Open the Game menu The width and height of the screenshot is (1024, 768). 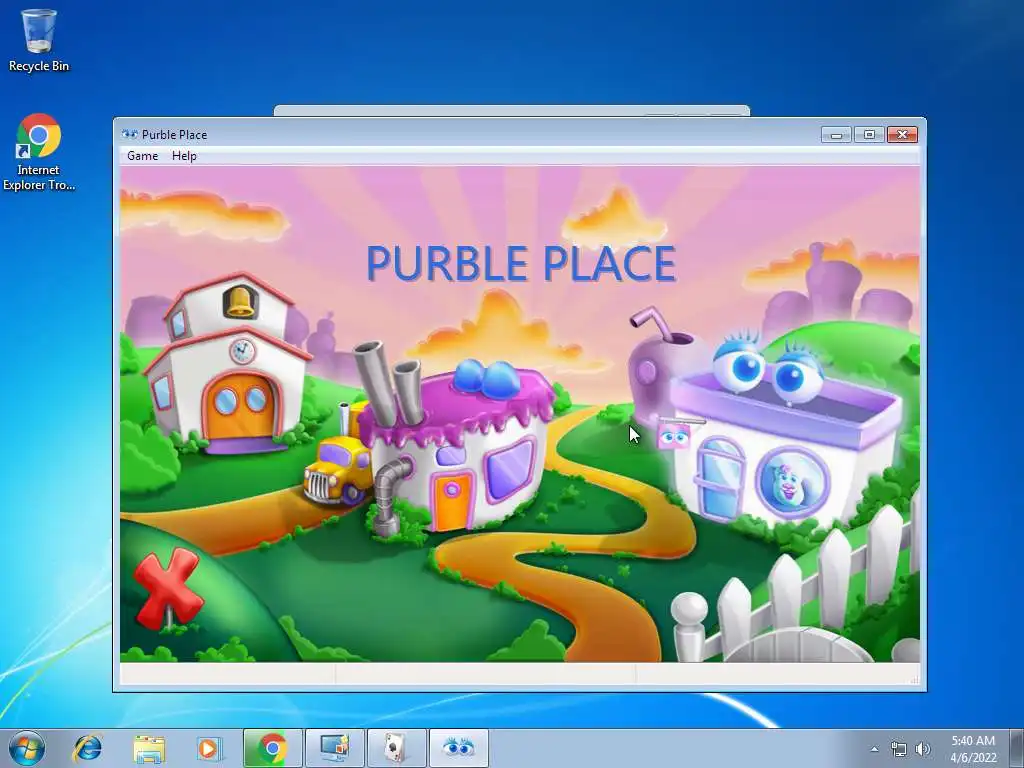(x=142, y=156)
